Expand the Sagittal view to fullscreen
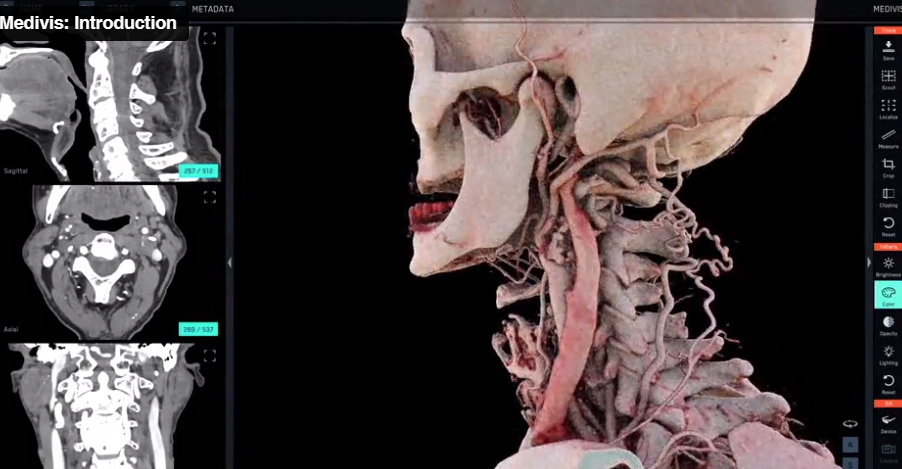This screenshot has height=469, width=902. 209,38
